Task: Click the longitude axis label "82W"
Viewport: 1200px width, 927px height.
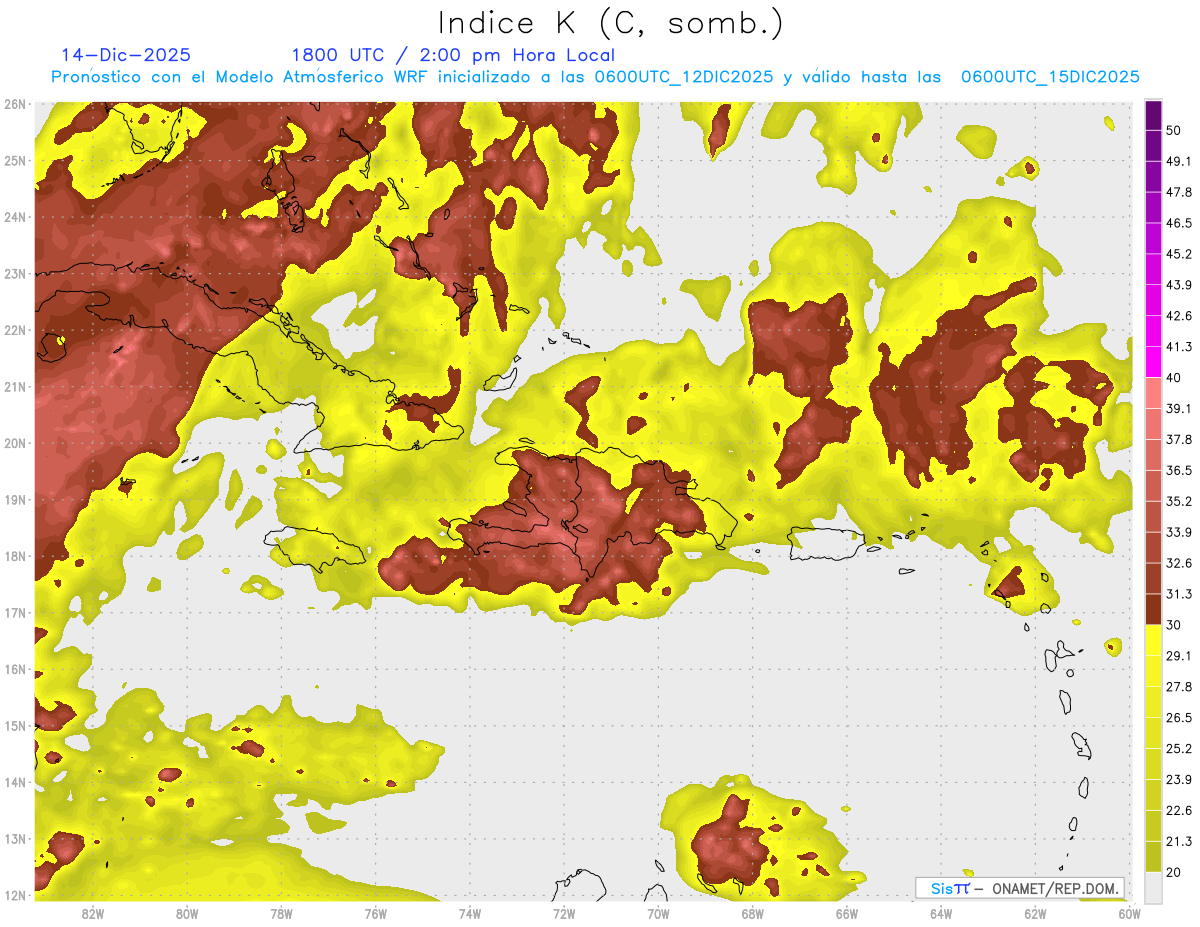Action: [93, 913]
